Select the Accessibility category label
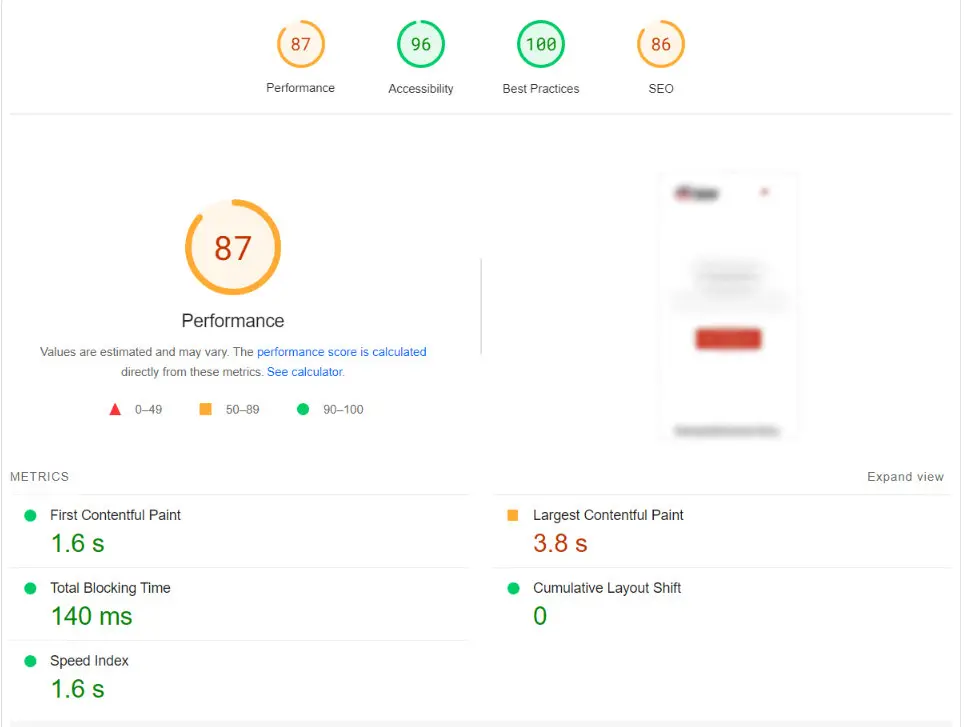Image resolution: width=964 pixels, height=727 pixels. (x=421, y=89)
